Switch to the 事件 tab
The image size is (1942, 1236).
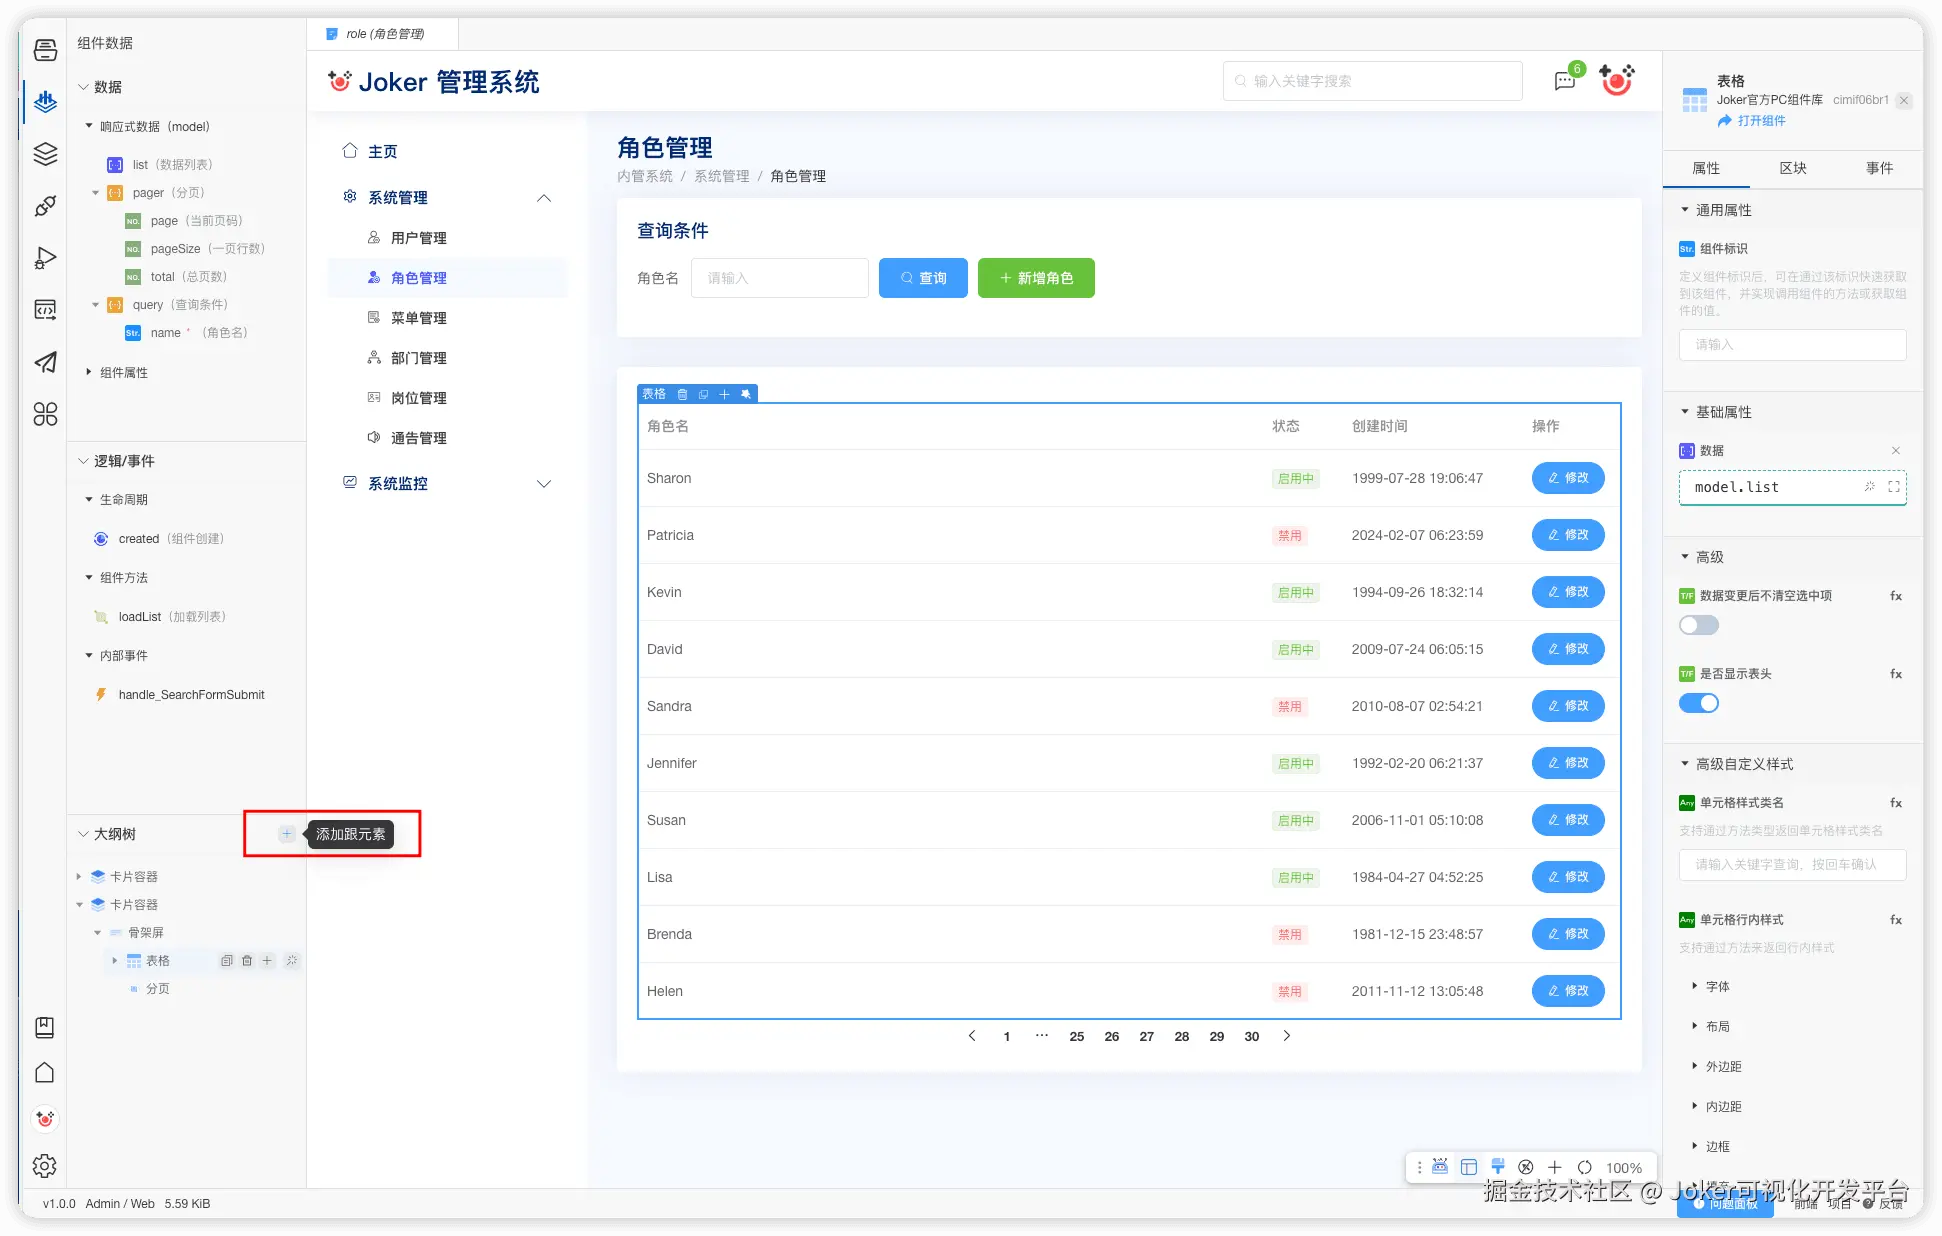coord(1879,168)
